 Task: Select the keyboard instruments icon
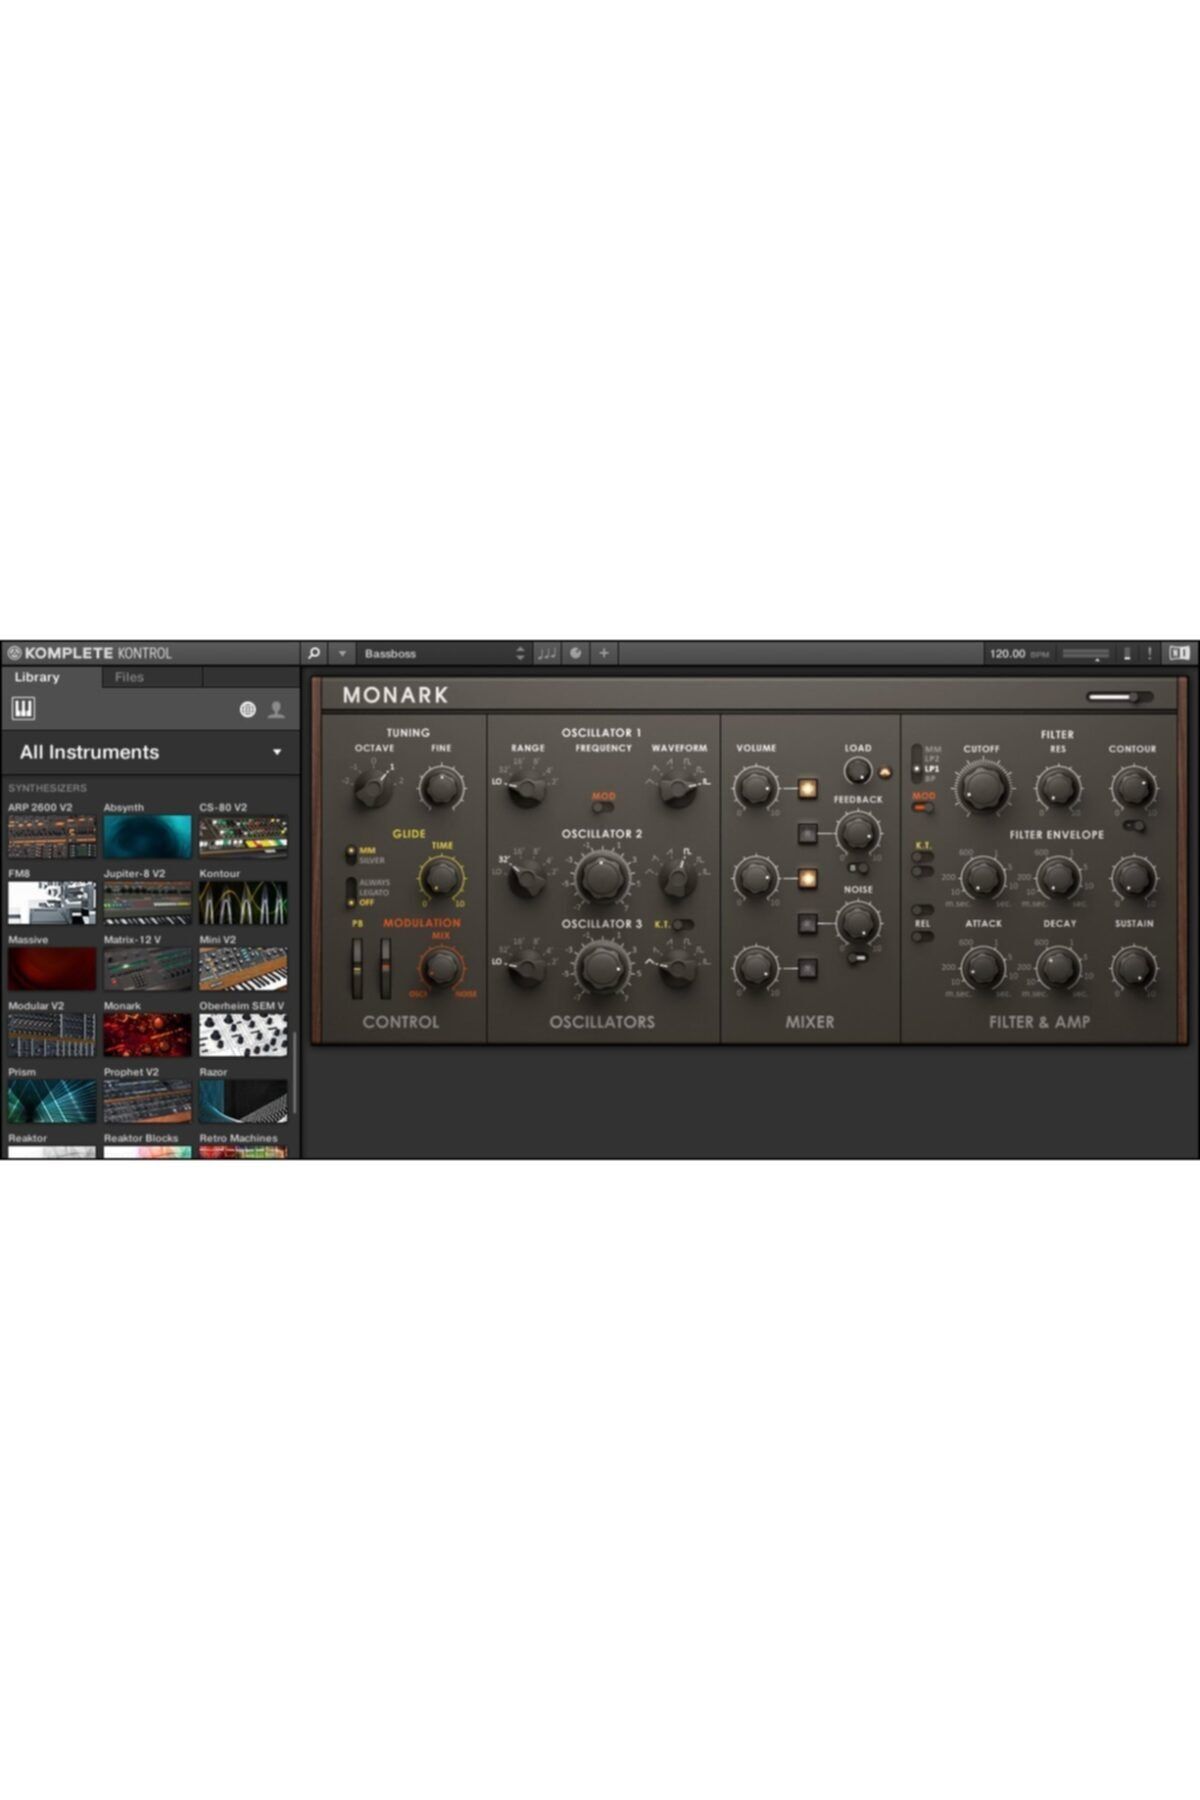click(x=23, y=709)
